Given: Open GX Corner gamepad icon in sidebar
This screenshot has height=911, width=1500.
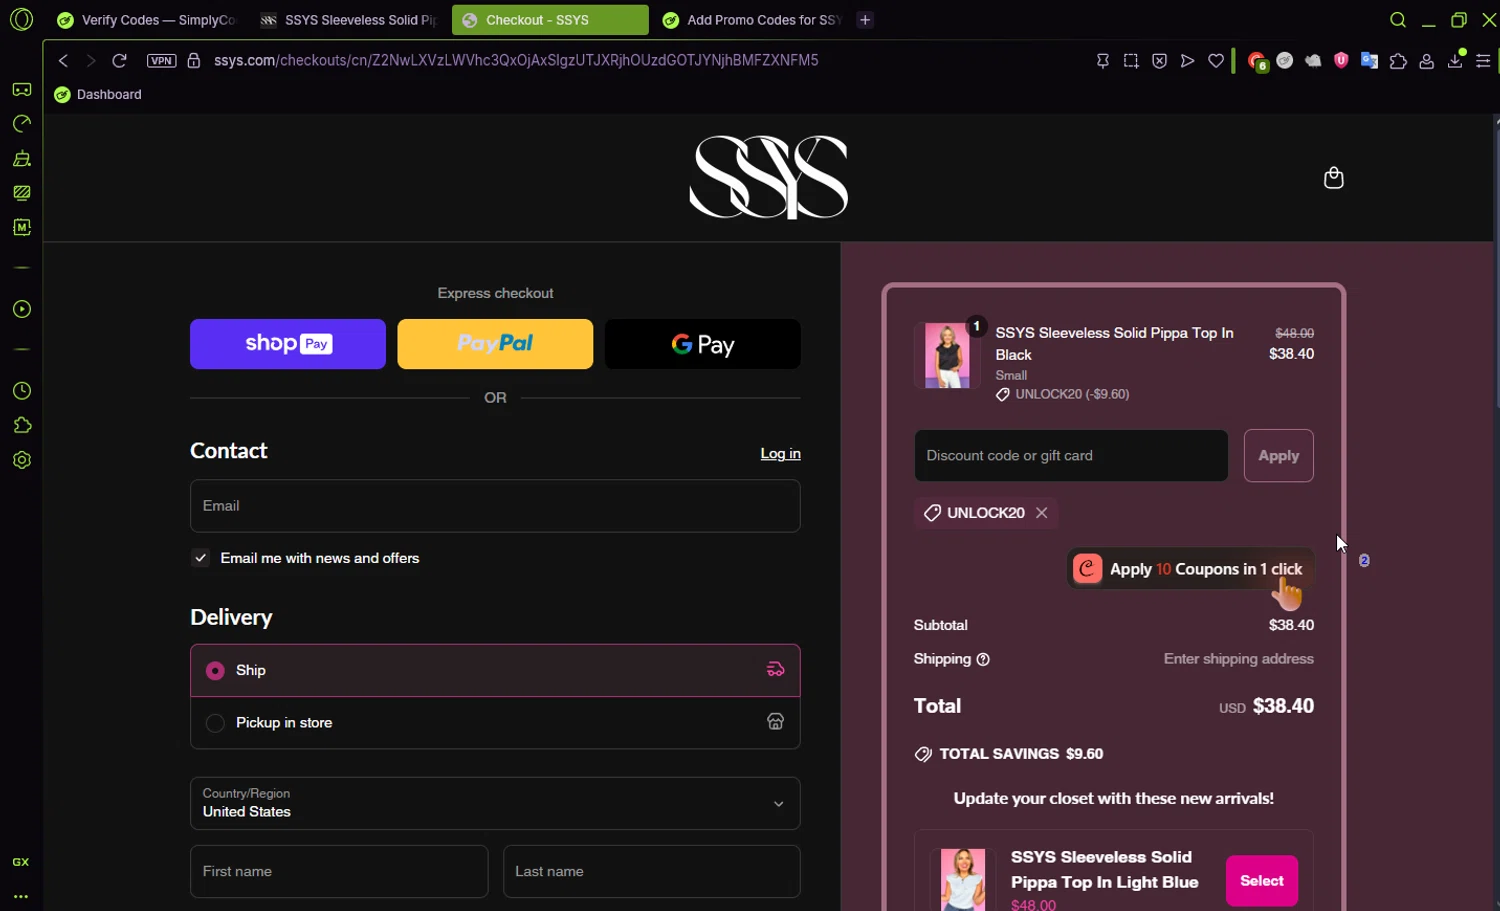Looking at the screenshot, I should click(21, 90).
